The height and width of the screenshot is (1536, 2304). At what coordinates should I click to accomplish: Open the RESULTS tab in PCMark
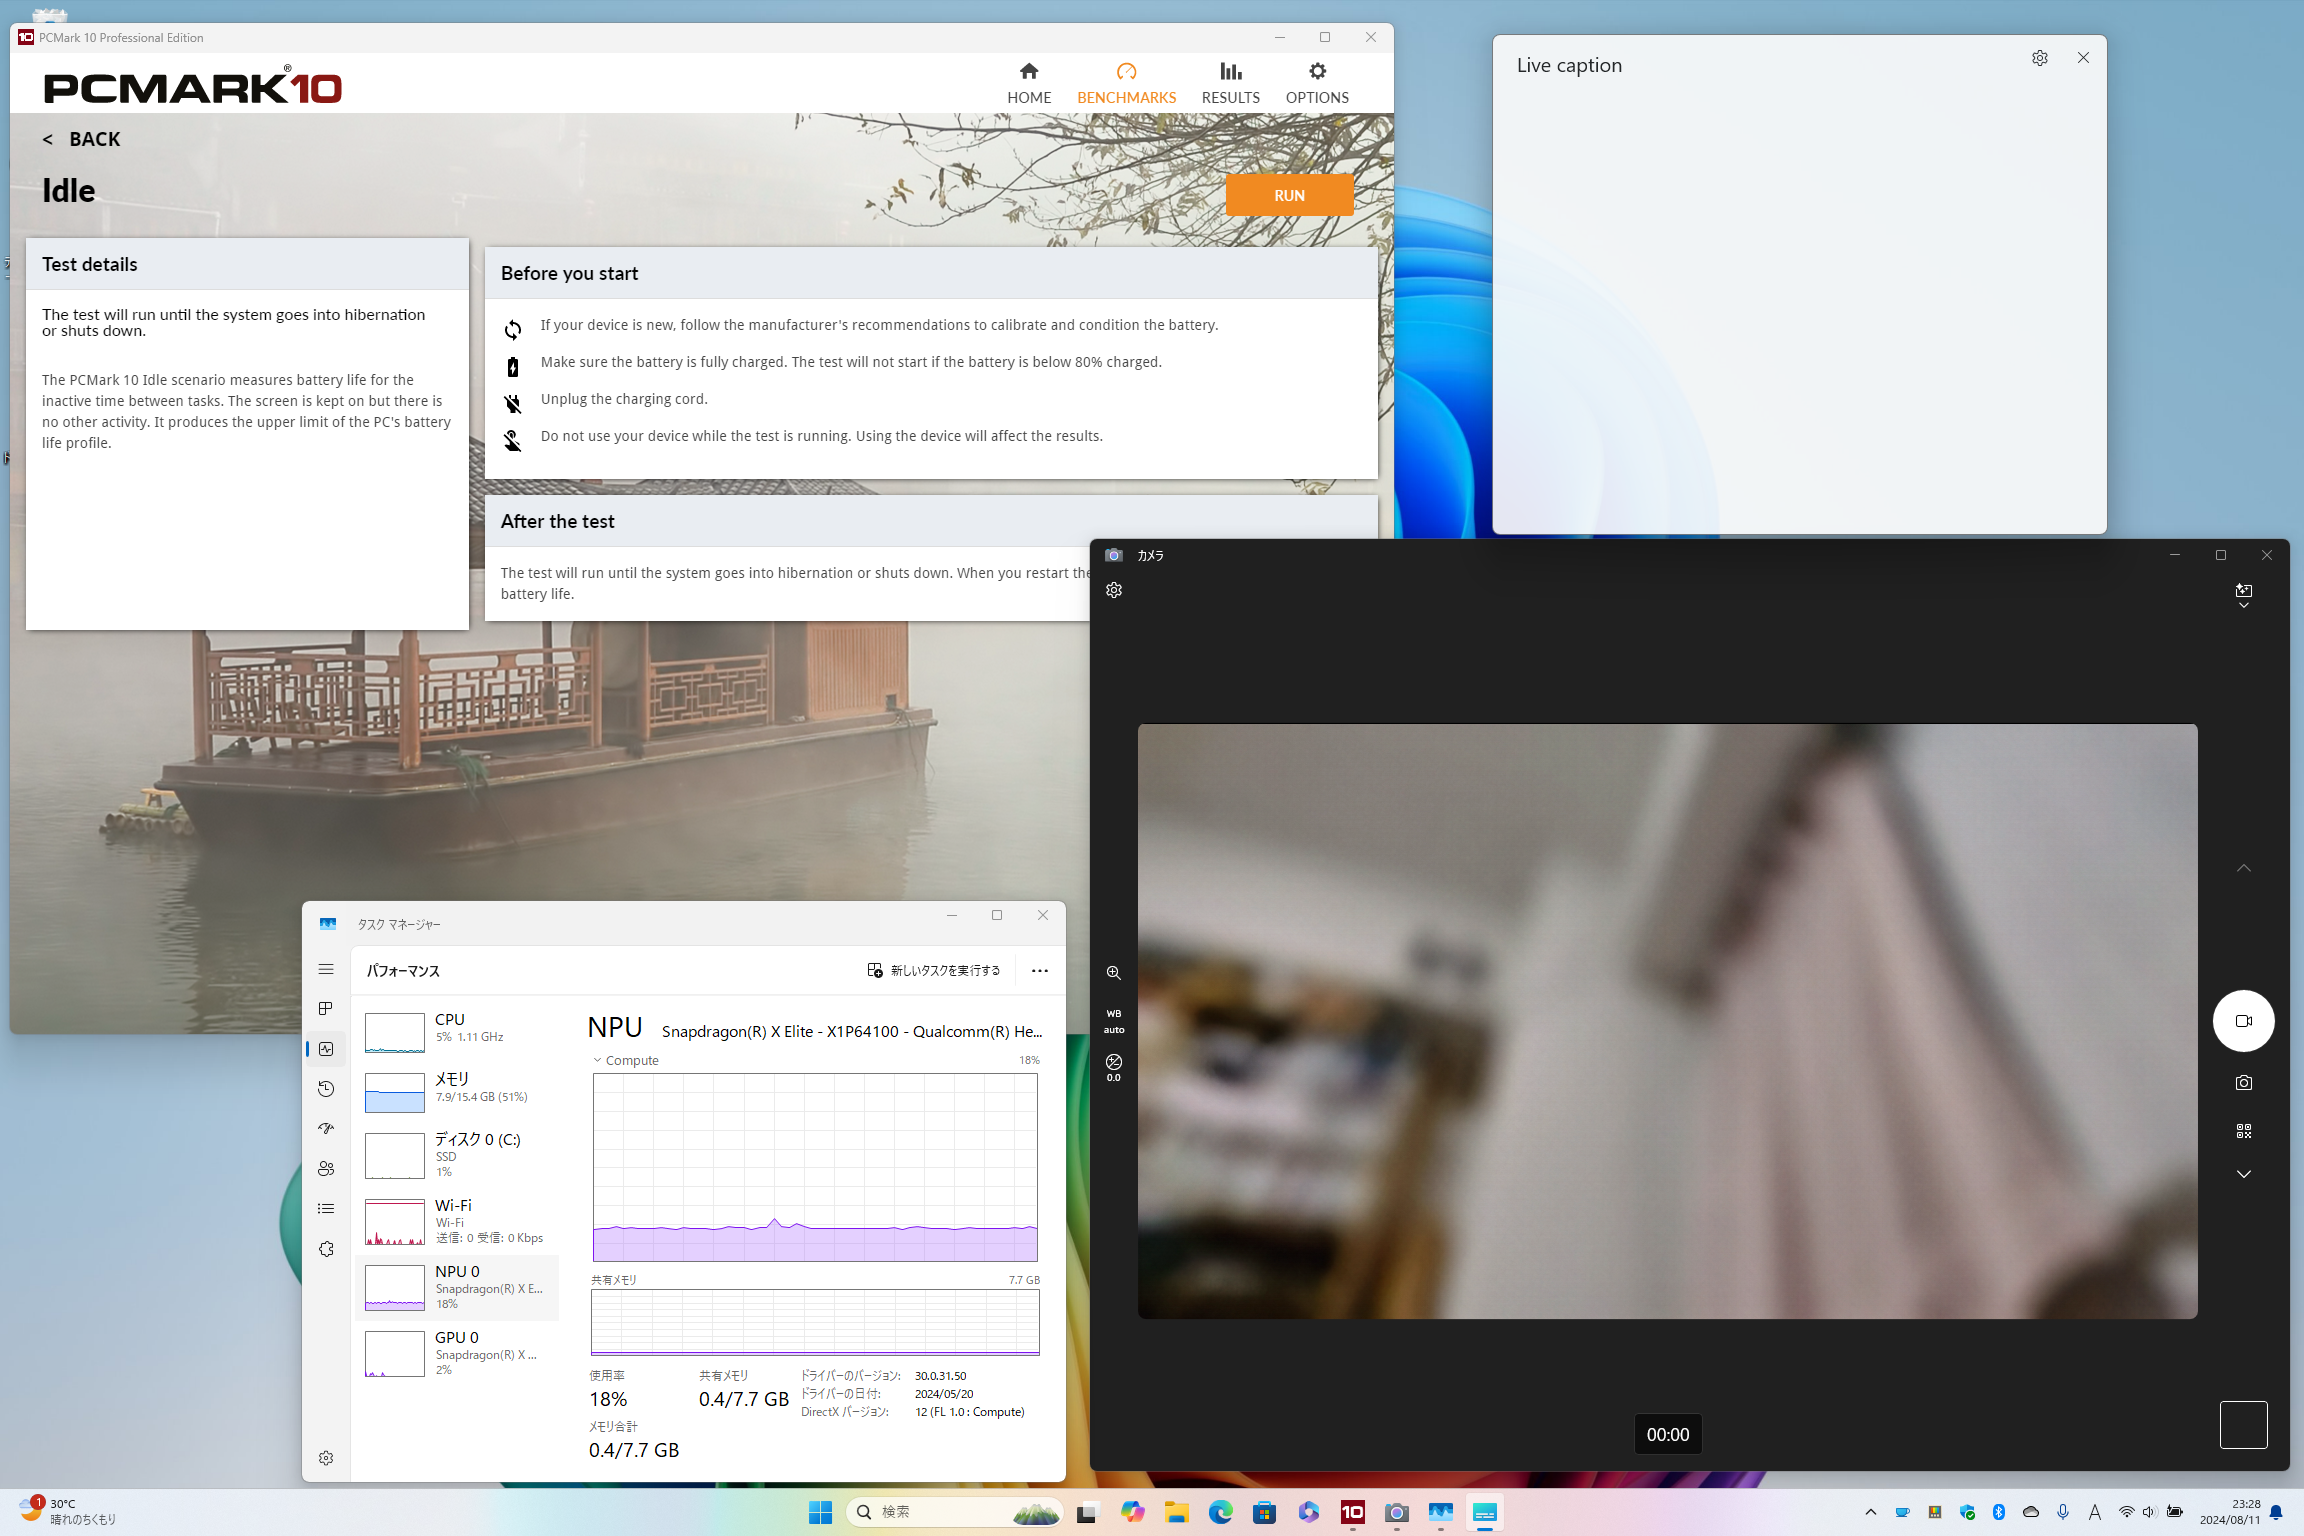(x=1230, y=82)
